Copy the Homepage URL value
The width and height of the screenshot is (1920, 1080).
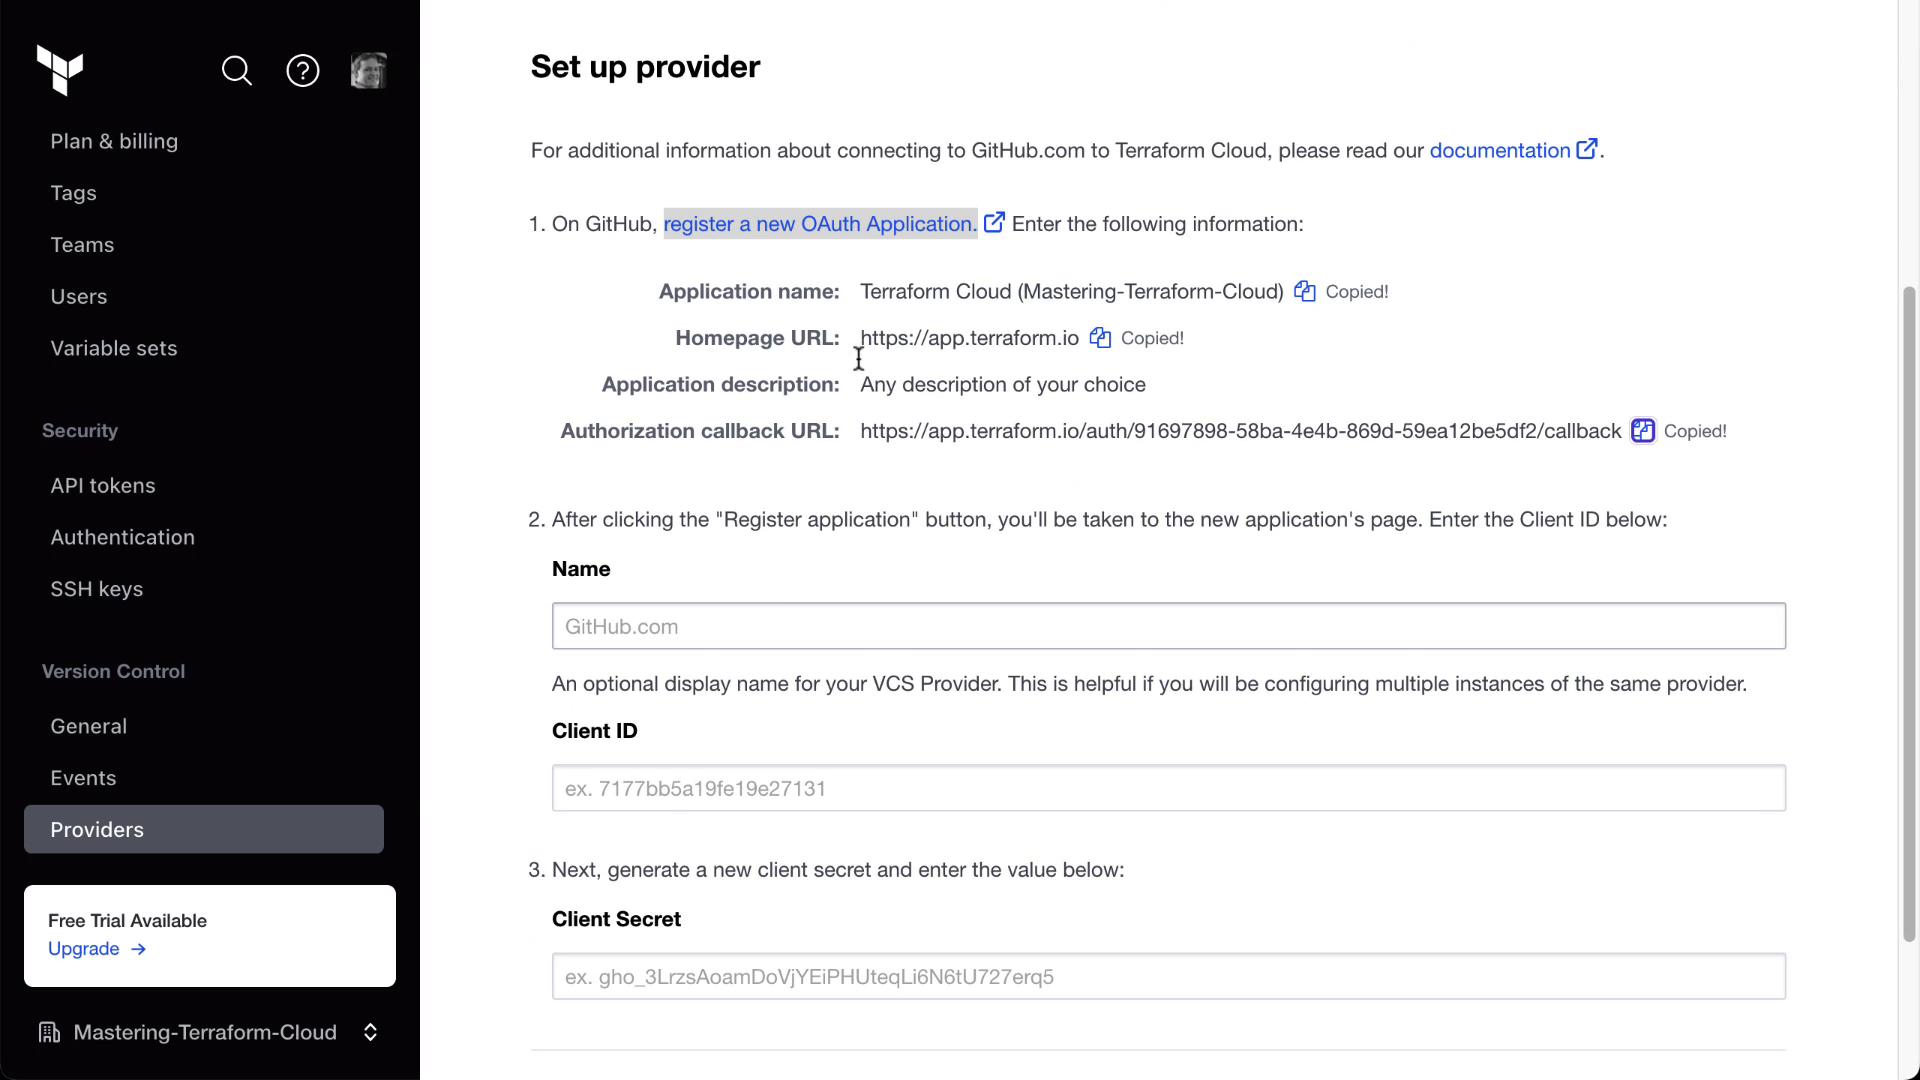[x=1100, y=338]
